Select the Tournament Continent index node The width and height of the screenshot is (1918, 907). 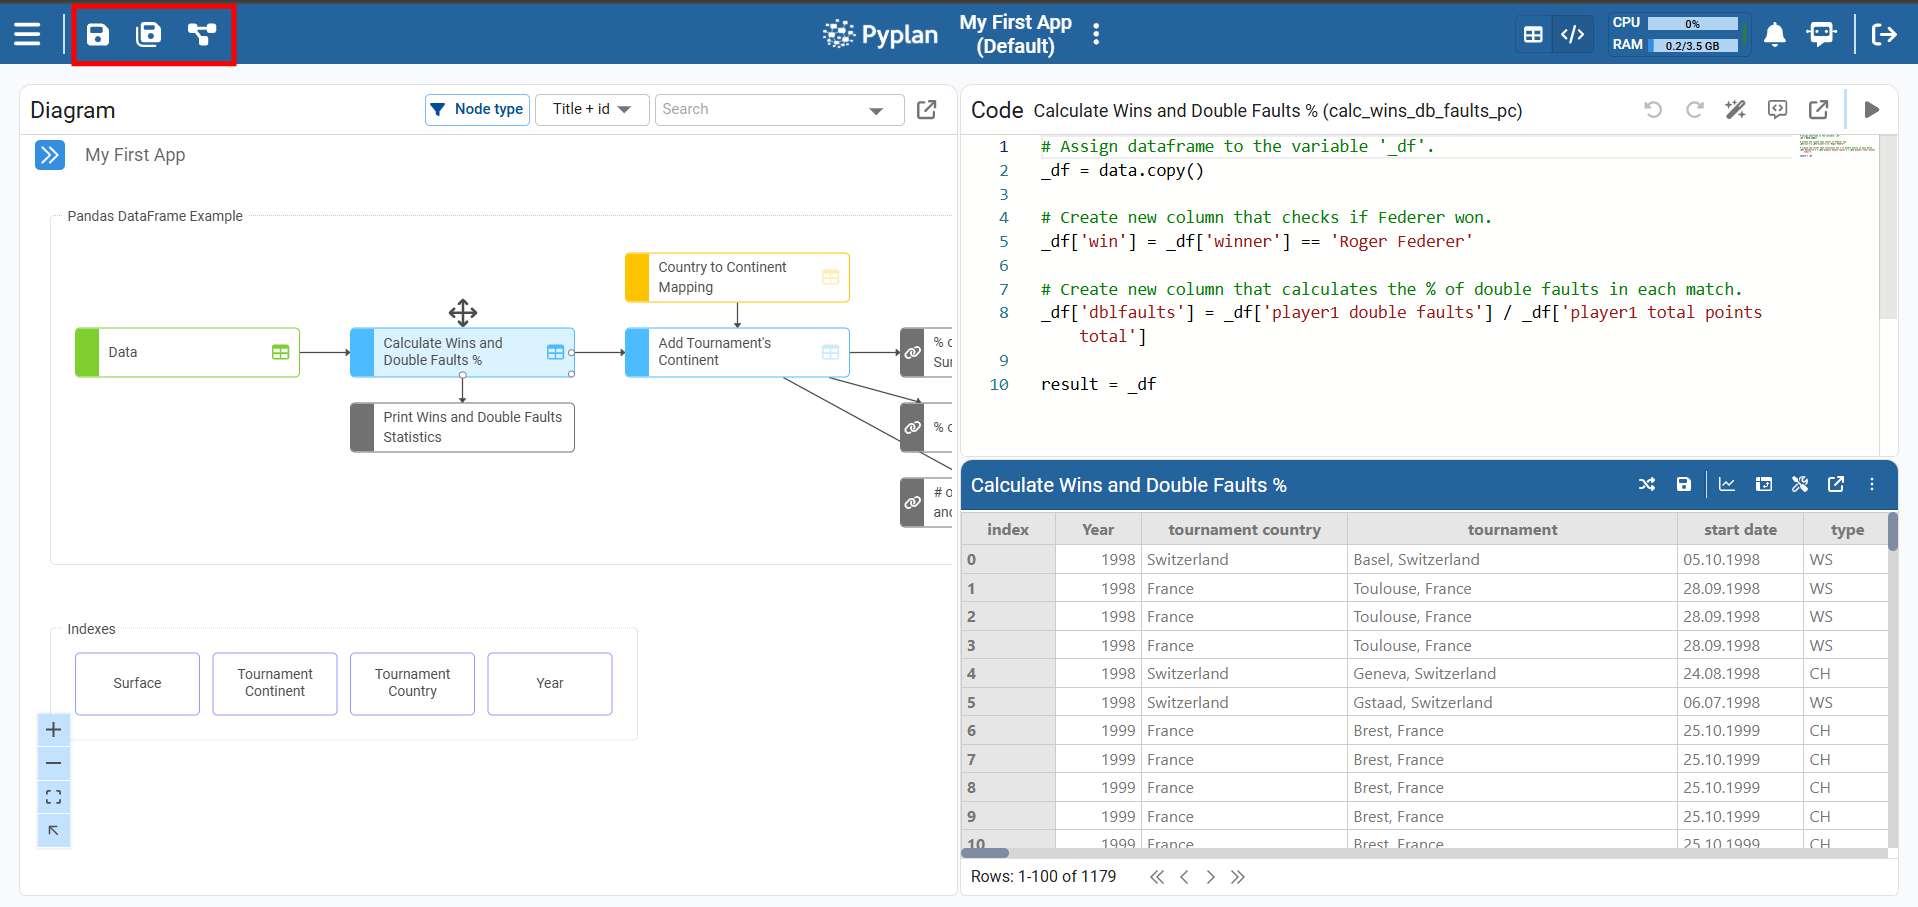click(x=275, y=683)
